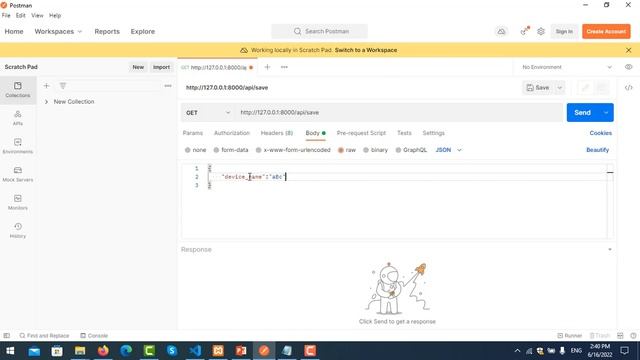Switch to the Authorization tab
This screenshot has width=640, height=360.
[x=231, y=133]
